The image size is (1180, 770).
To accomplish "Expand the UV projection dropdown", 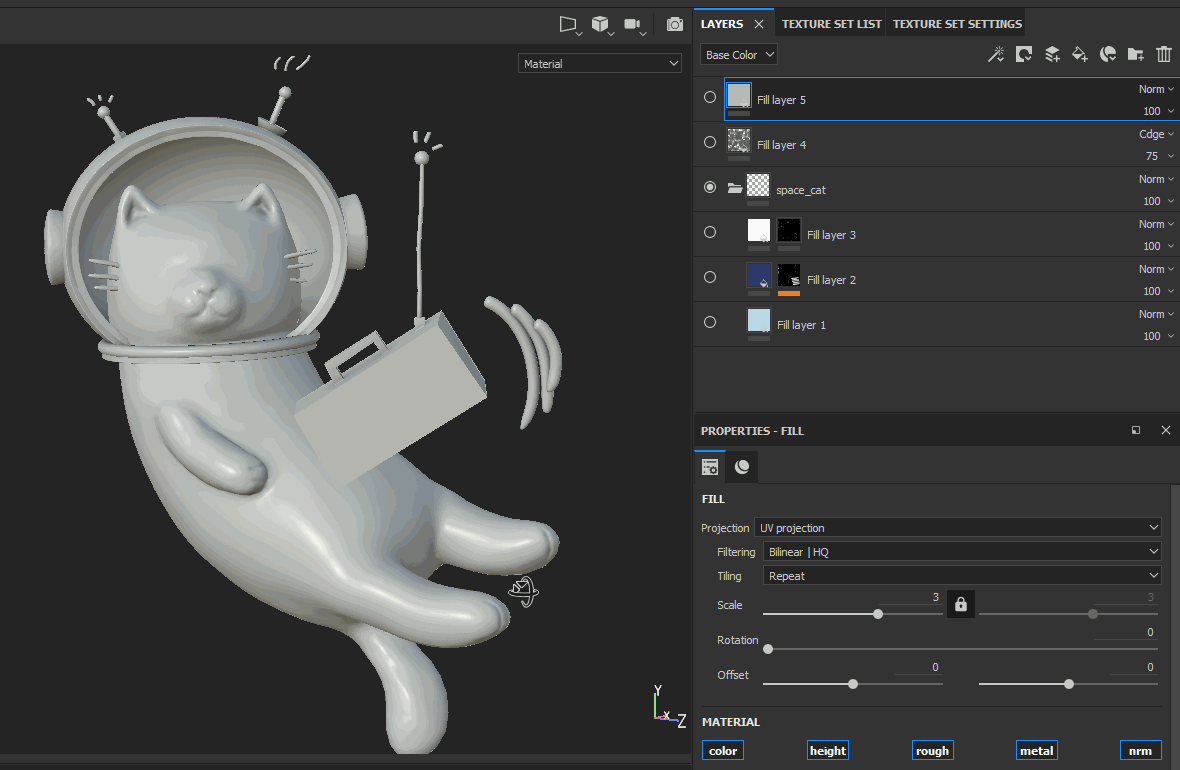I will pyautogui.click(x=958, y=528).
